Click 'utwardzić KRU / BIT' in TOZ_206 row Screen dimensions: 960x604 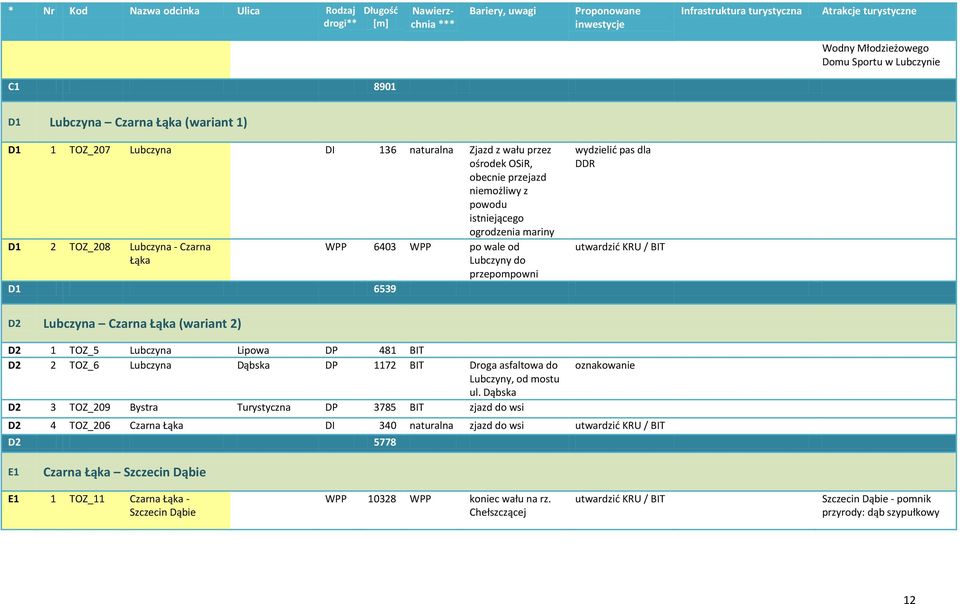(620, 426)
